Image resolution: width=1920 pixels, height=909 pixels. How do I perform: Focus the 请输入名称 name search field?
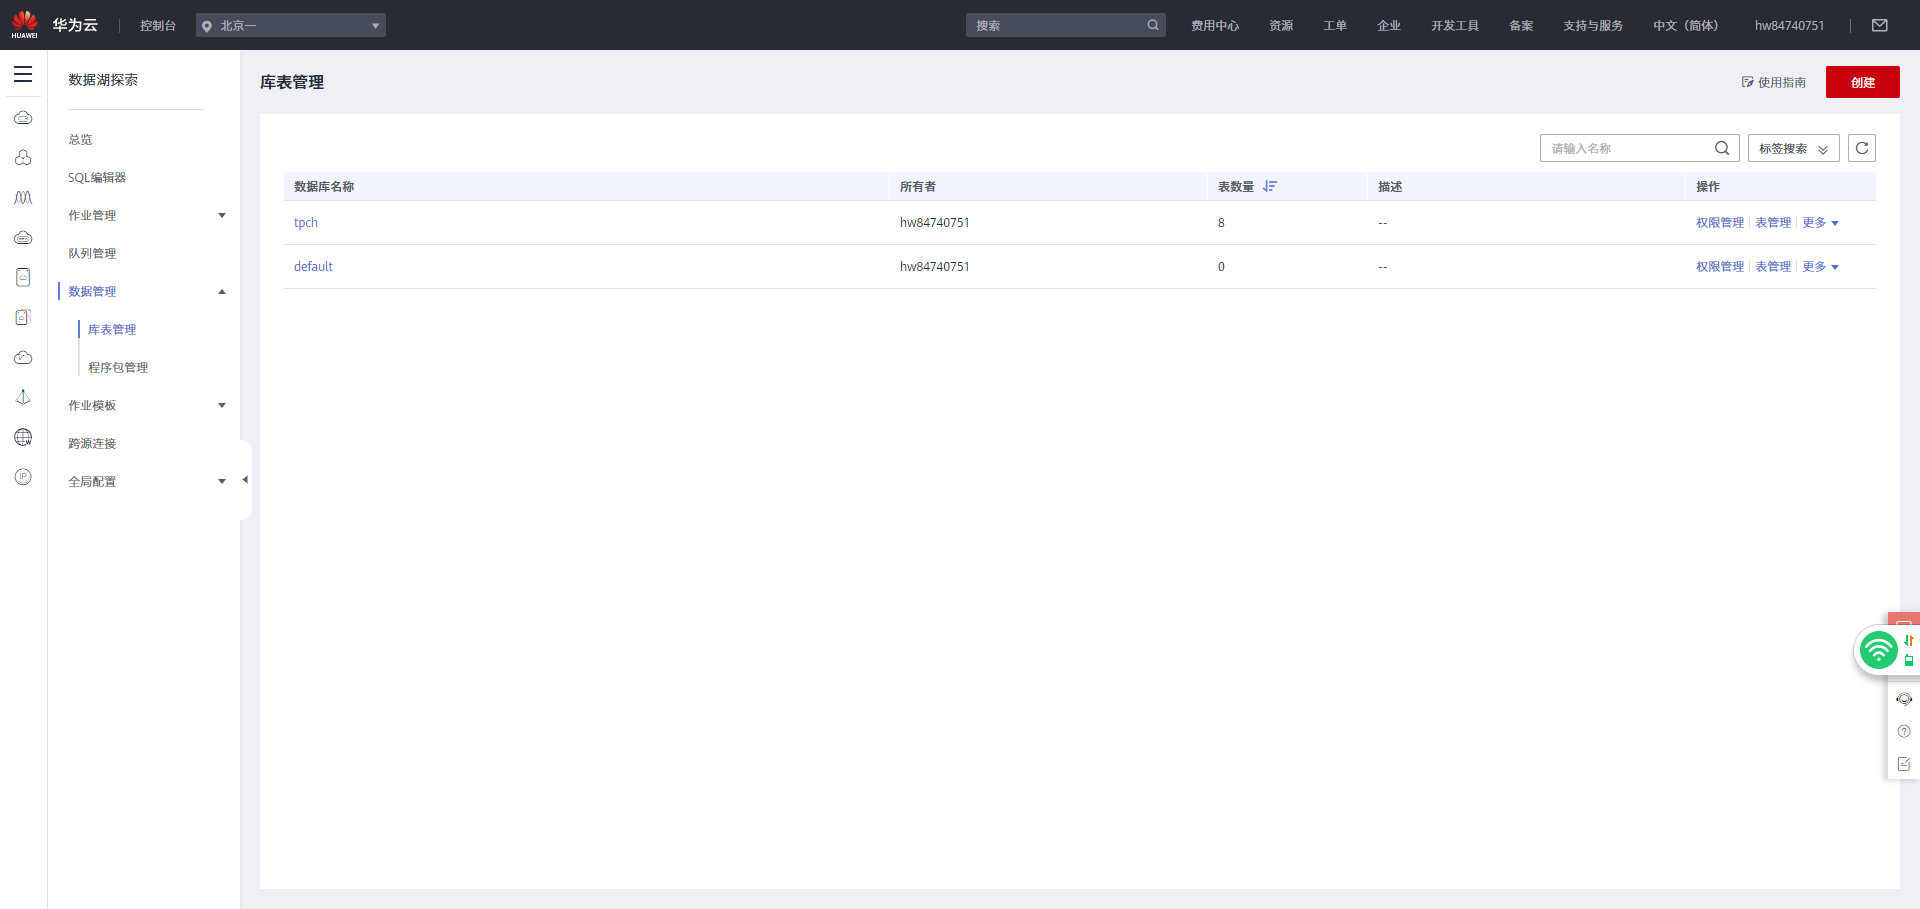1640,148
